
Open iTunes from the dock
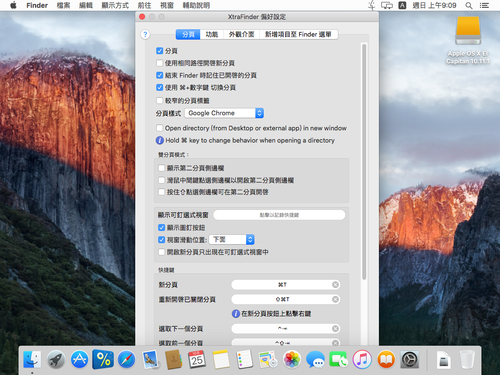pyautogui.click(x=362, y=360)
